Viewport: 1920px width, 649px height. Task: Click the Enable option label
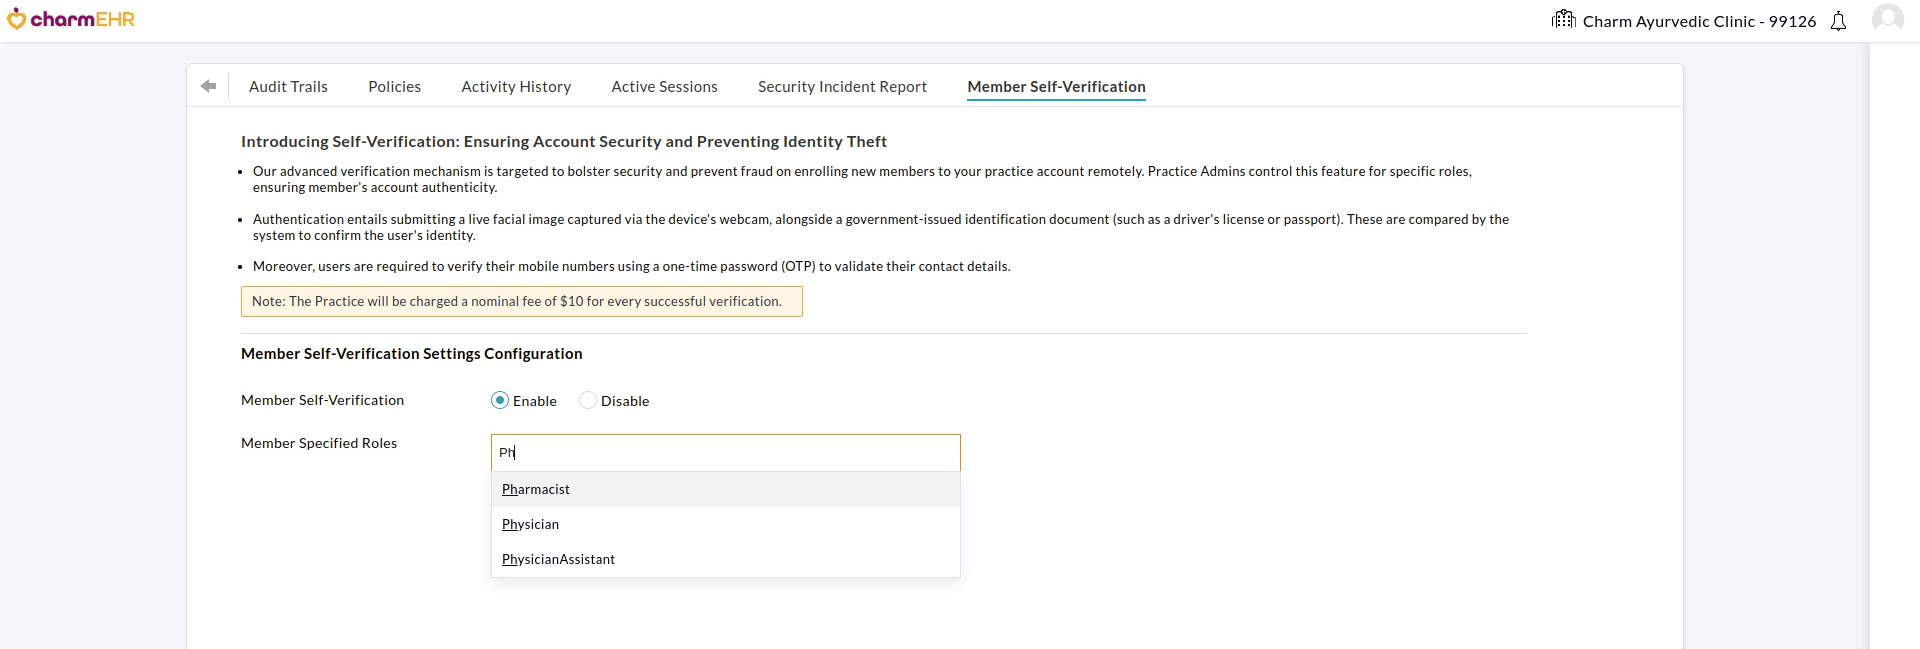point(535,401)
